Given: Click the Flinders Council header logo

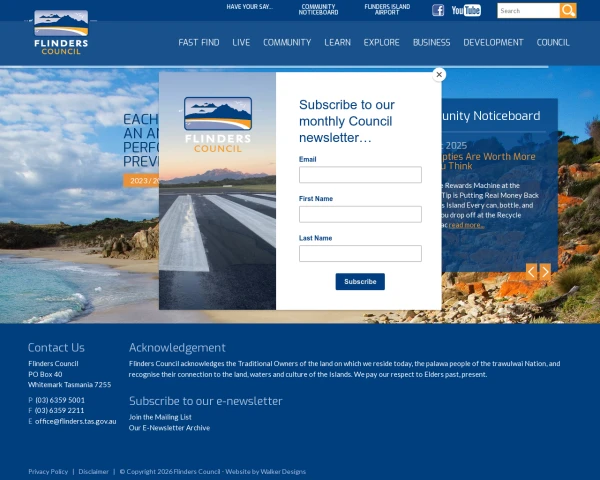Looking at the screenshot, I should click(61, 33).
